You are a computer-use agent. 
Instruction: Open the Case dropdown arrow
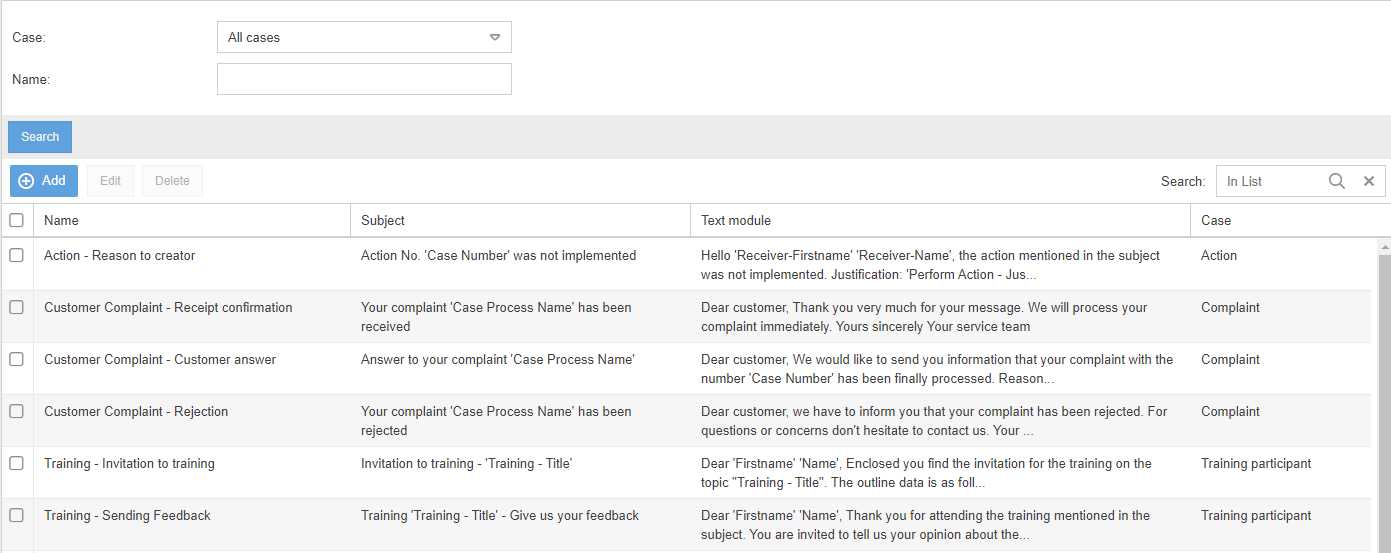point(494,37)
